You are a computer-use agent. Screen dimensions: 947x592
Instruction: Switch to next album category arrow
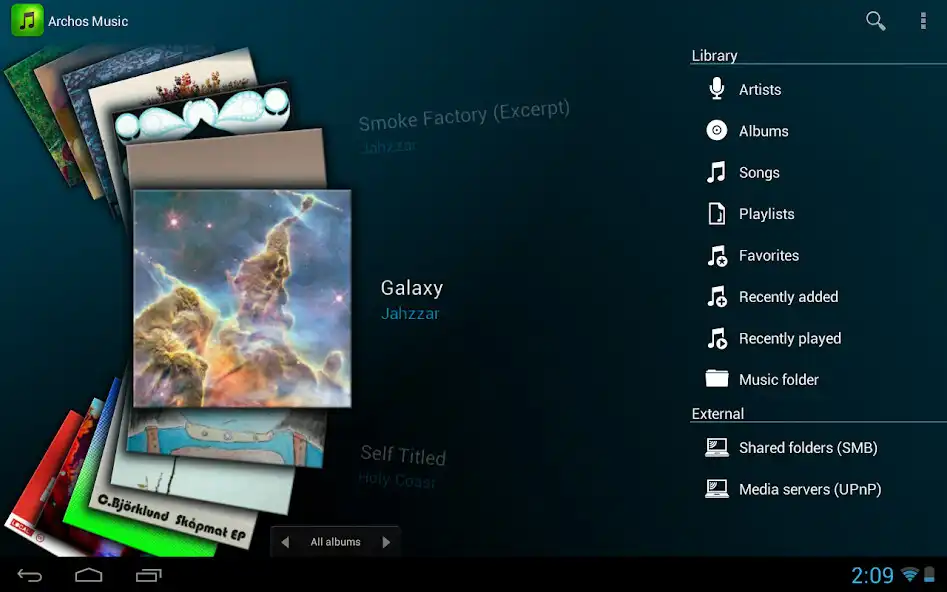click(386, 542)
